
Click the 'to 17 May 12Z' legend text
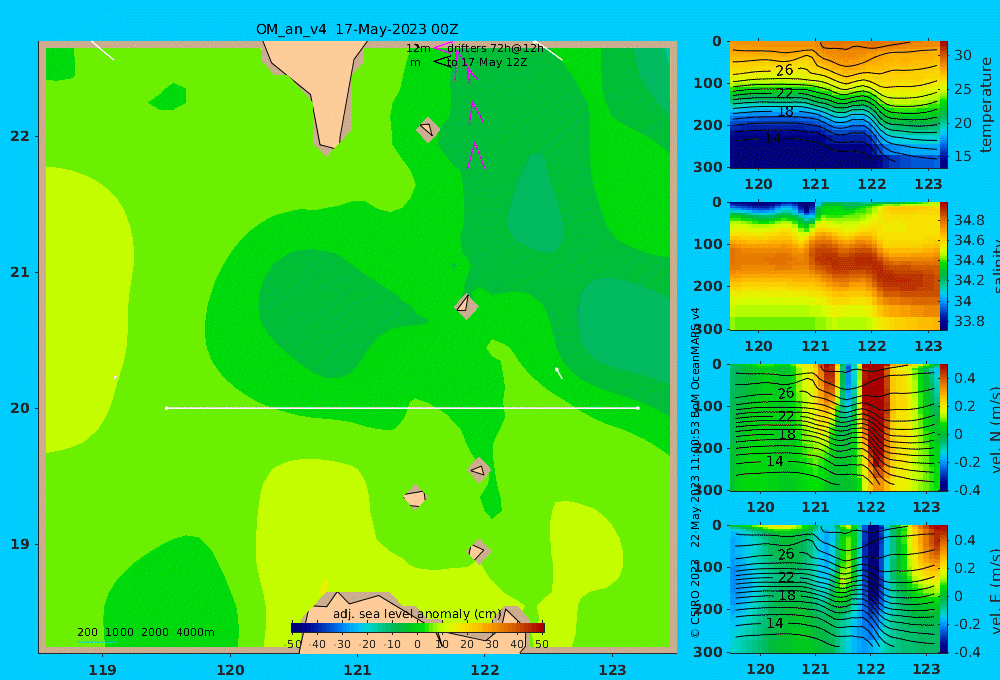(x=487, y=63)
